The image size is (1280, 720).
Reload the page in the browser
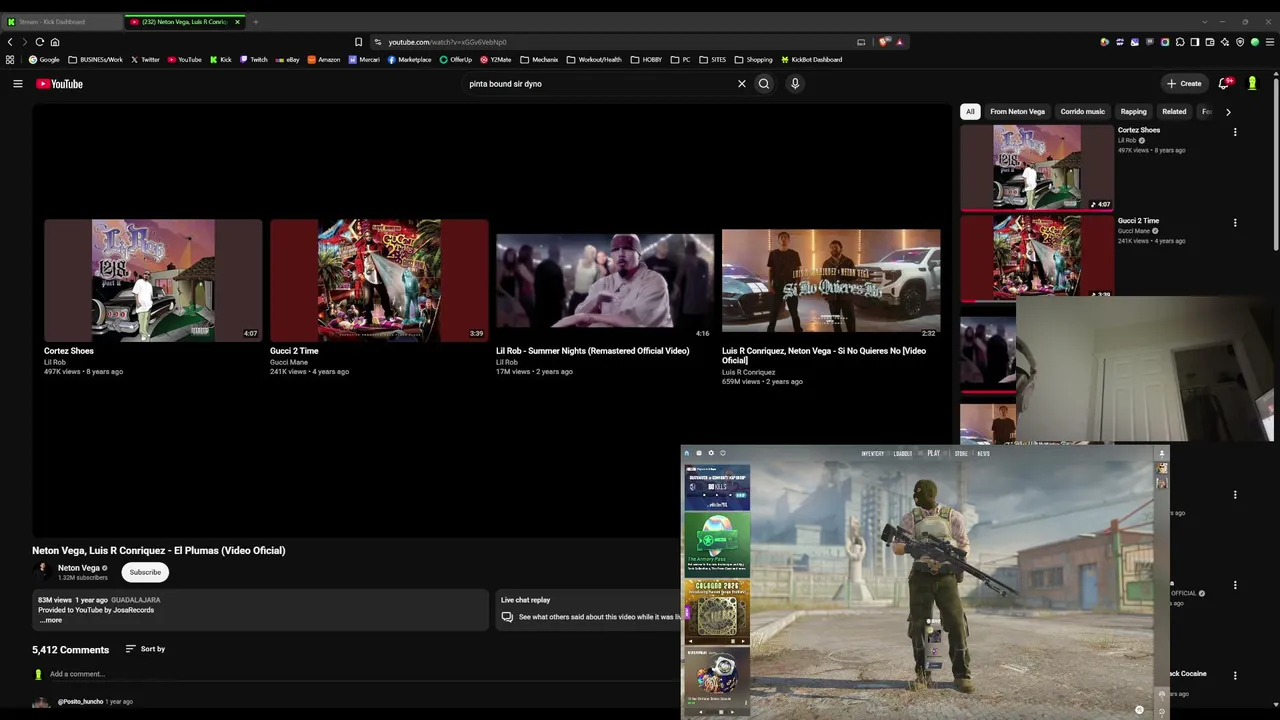39,42
